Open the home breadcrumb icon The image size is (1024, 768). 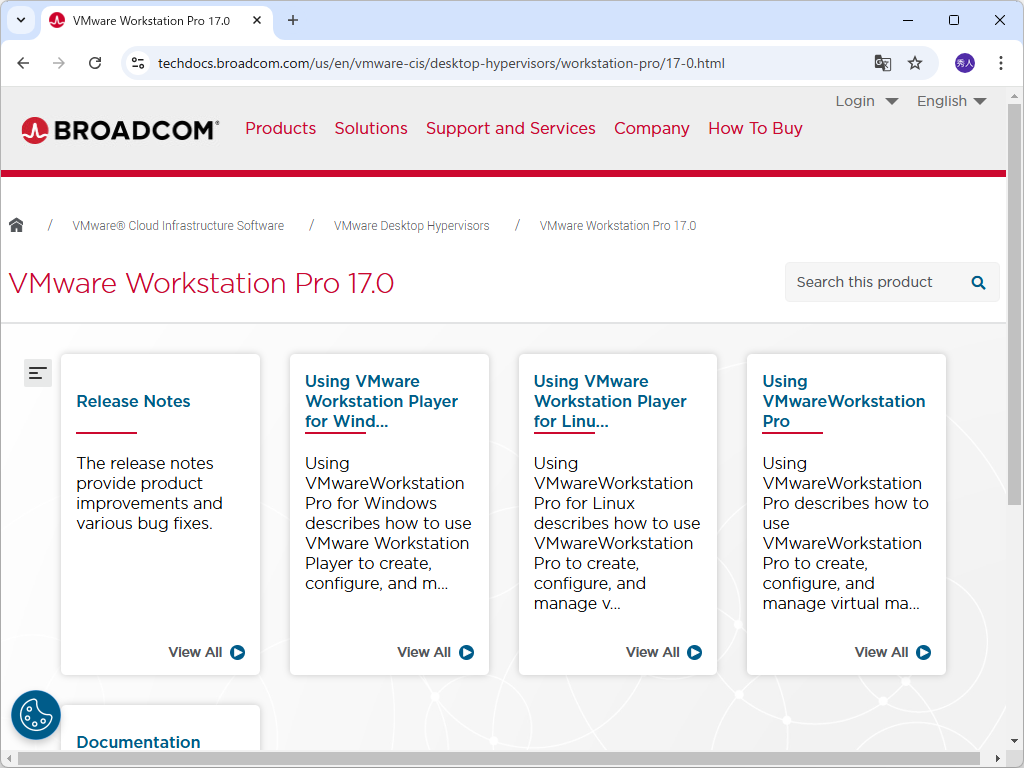pyautogui.click(x=16, y=225)
